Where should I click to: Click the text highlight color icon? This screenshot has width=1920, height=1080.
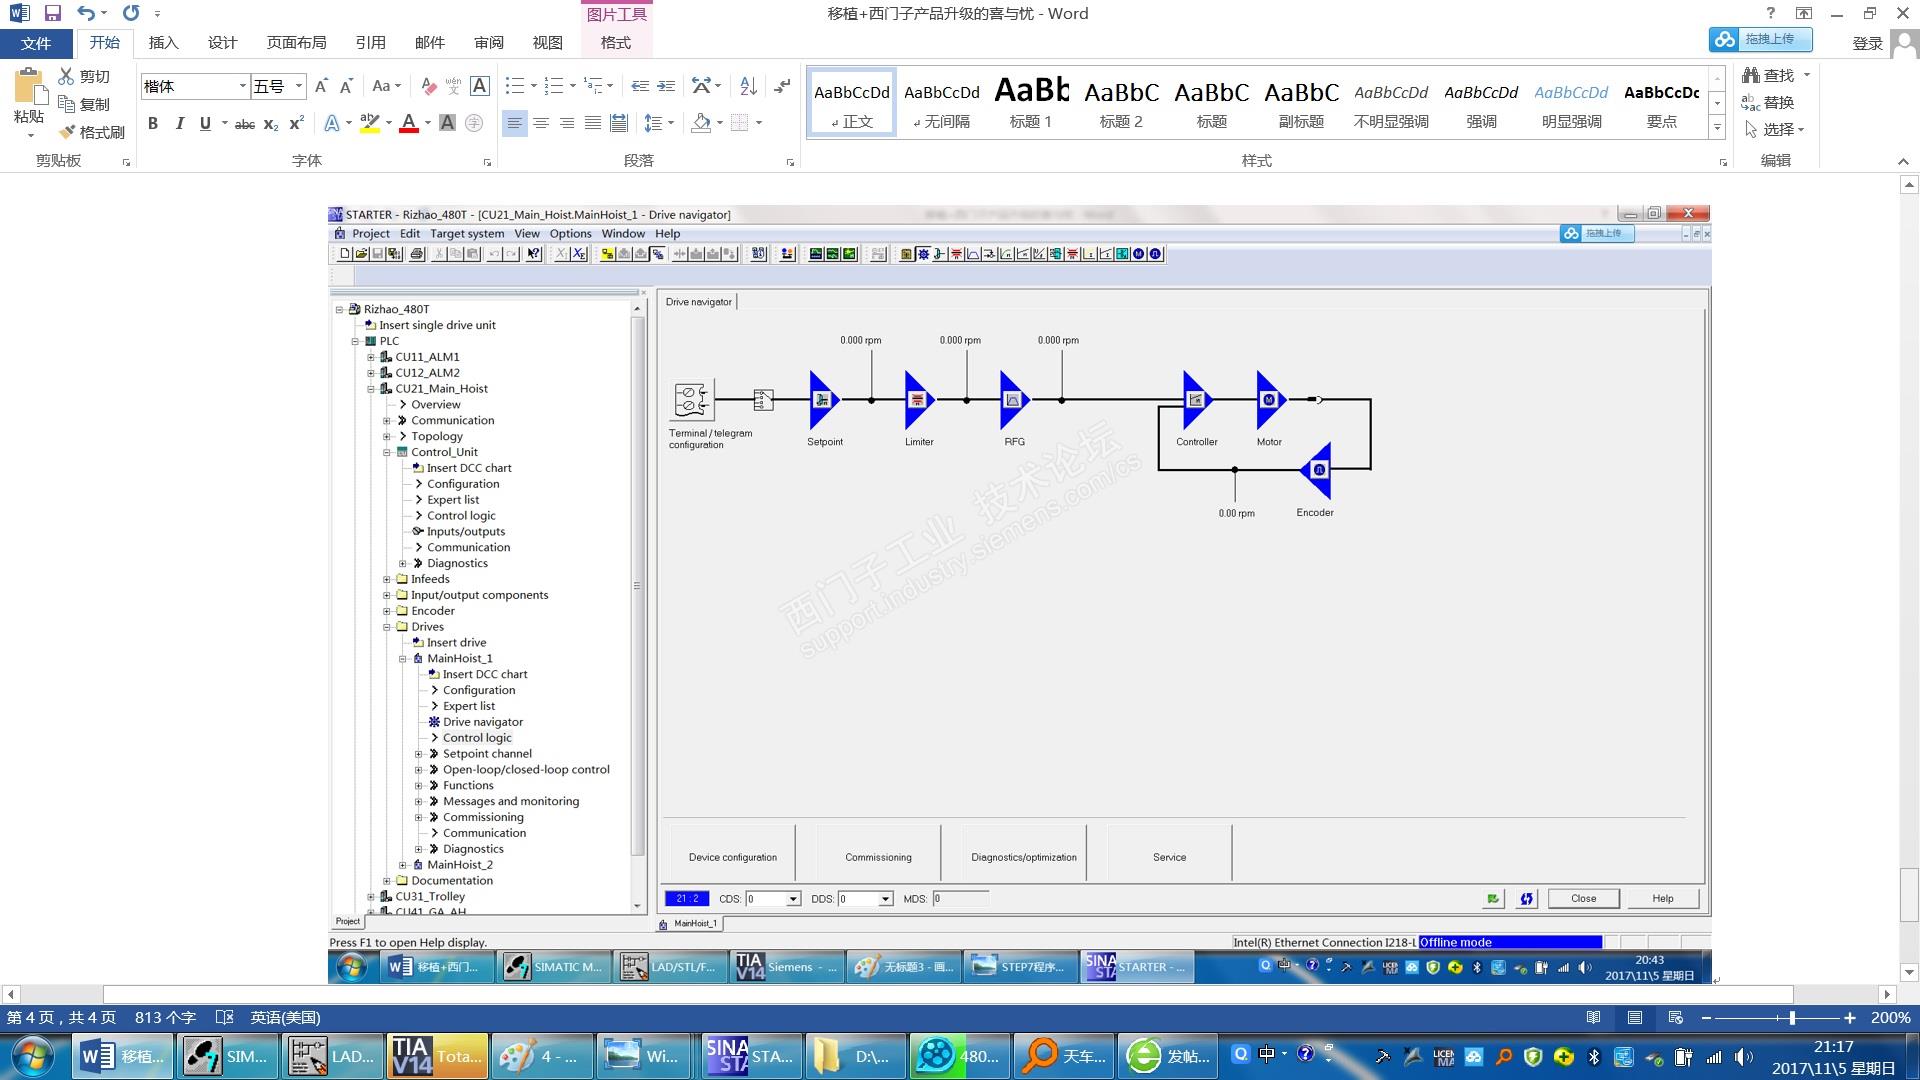(369, 123)
